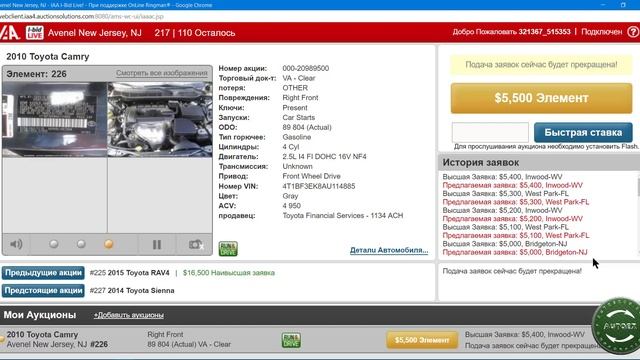Click the IAA logo in header
This screenshot has width=640, height=360.
pyautogui.click(x=10, y=33)
